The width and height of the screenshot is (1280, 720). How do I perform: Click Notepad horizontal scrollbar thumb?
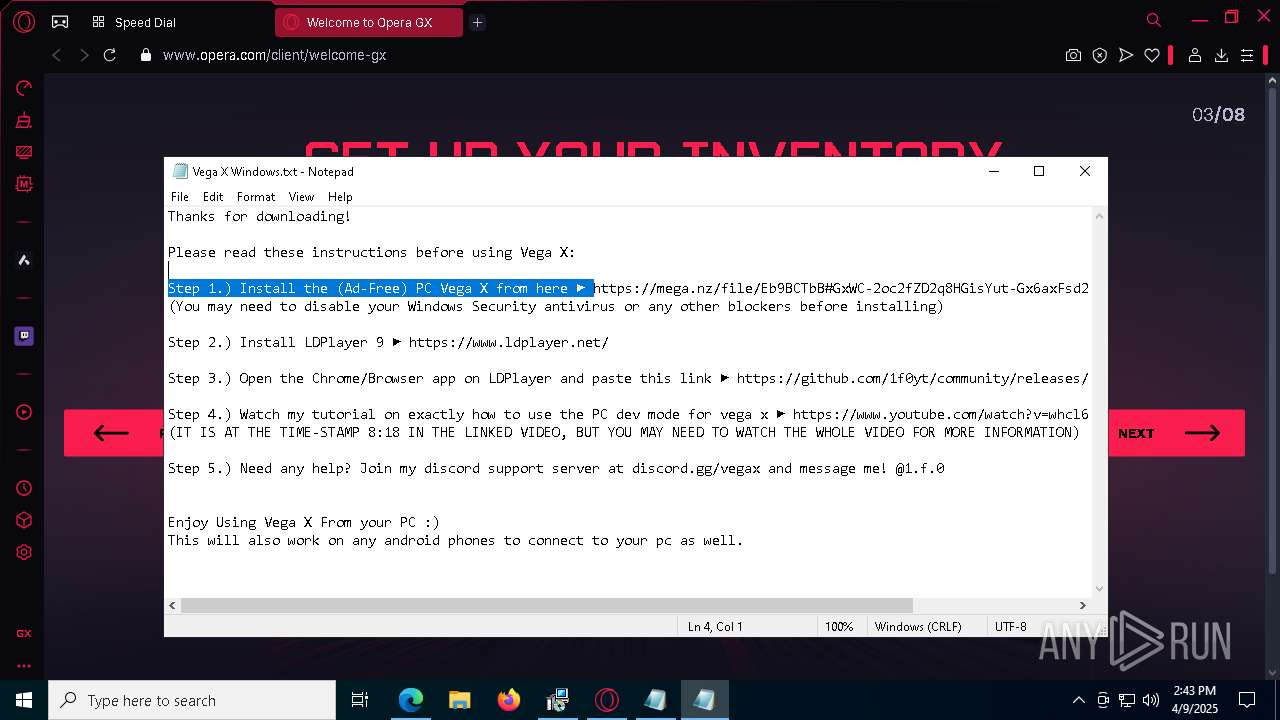point(546,605)
